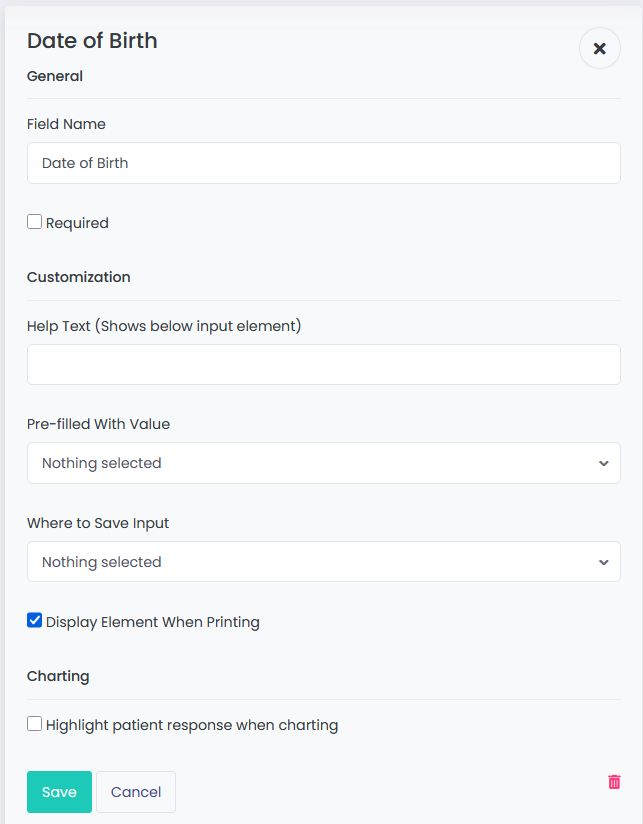The height and width of the screenshot is (824, 643).
Task: Tick the Highlight patient response checkbox
Action: (35, 724)
